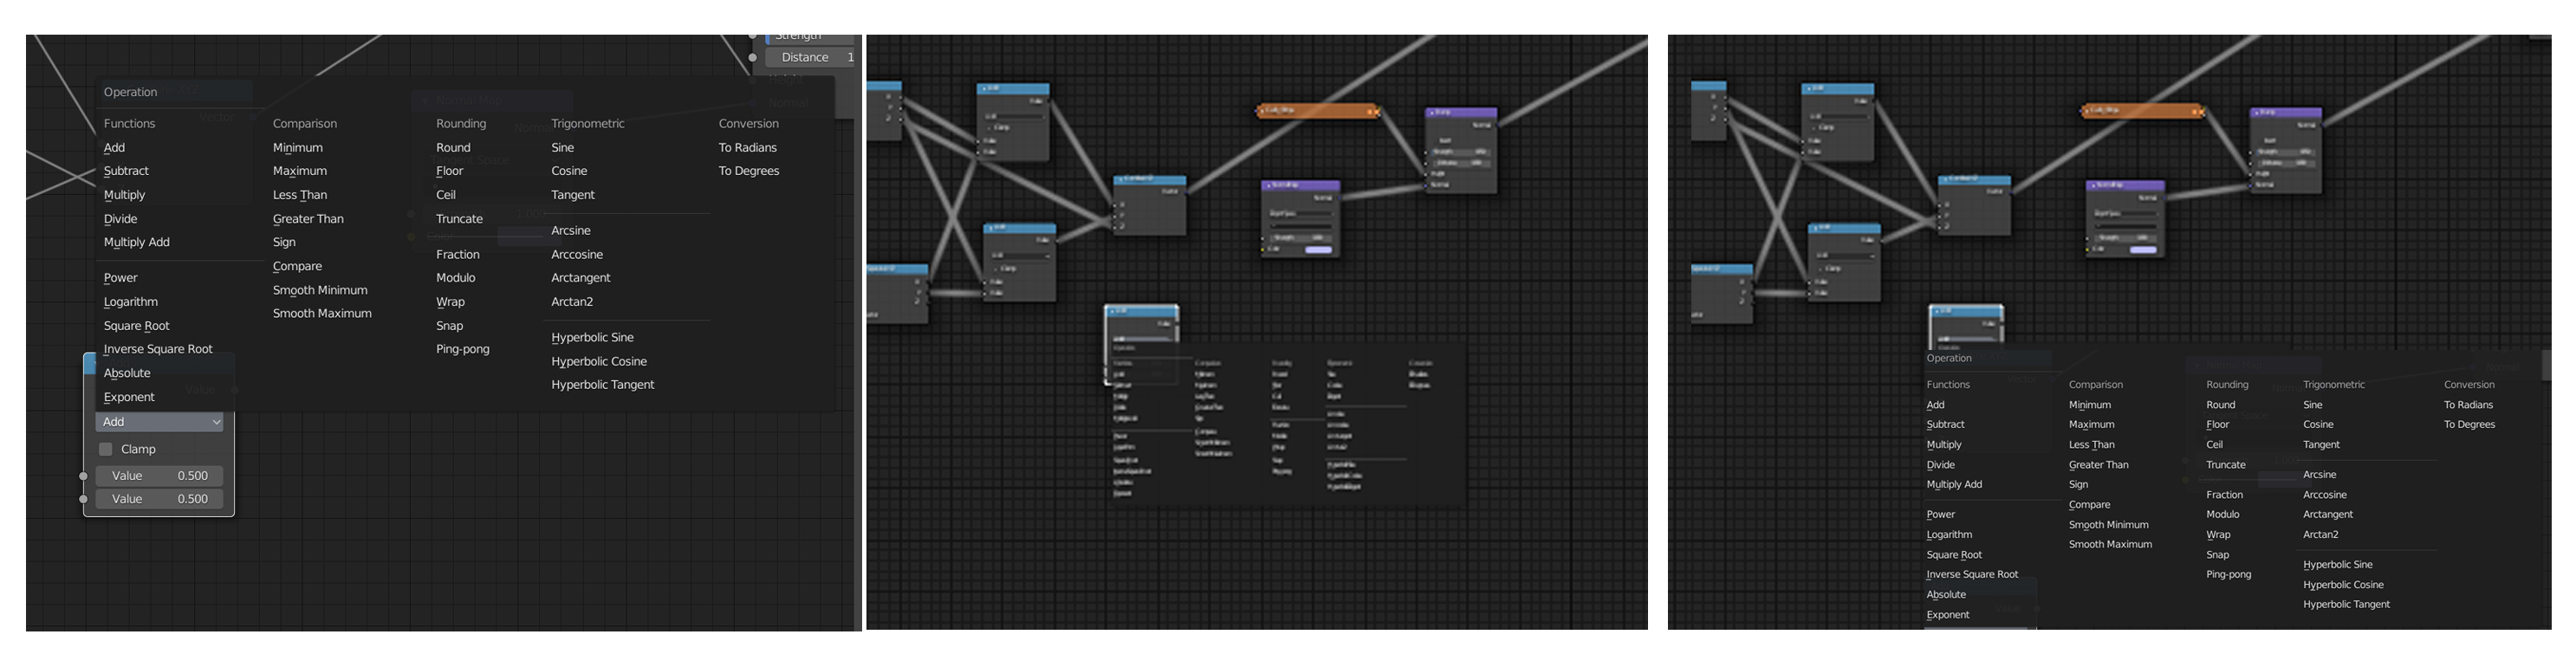Choose Minimum in the left screenshot's Comparison list
The image size is (2576, 654).
(x=298, y=147)
